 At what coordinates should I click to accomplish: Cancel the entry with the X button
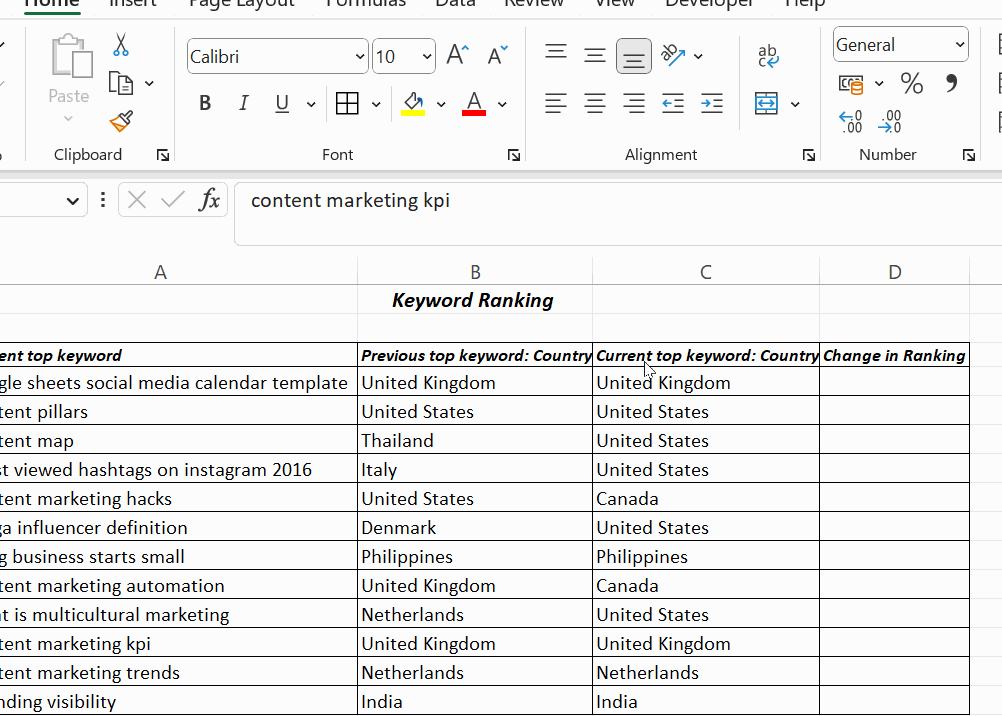pyautogui.click(x=136, y=200)
